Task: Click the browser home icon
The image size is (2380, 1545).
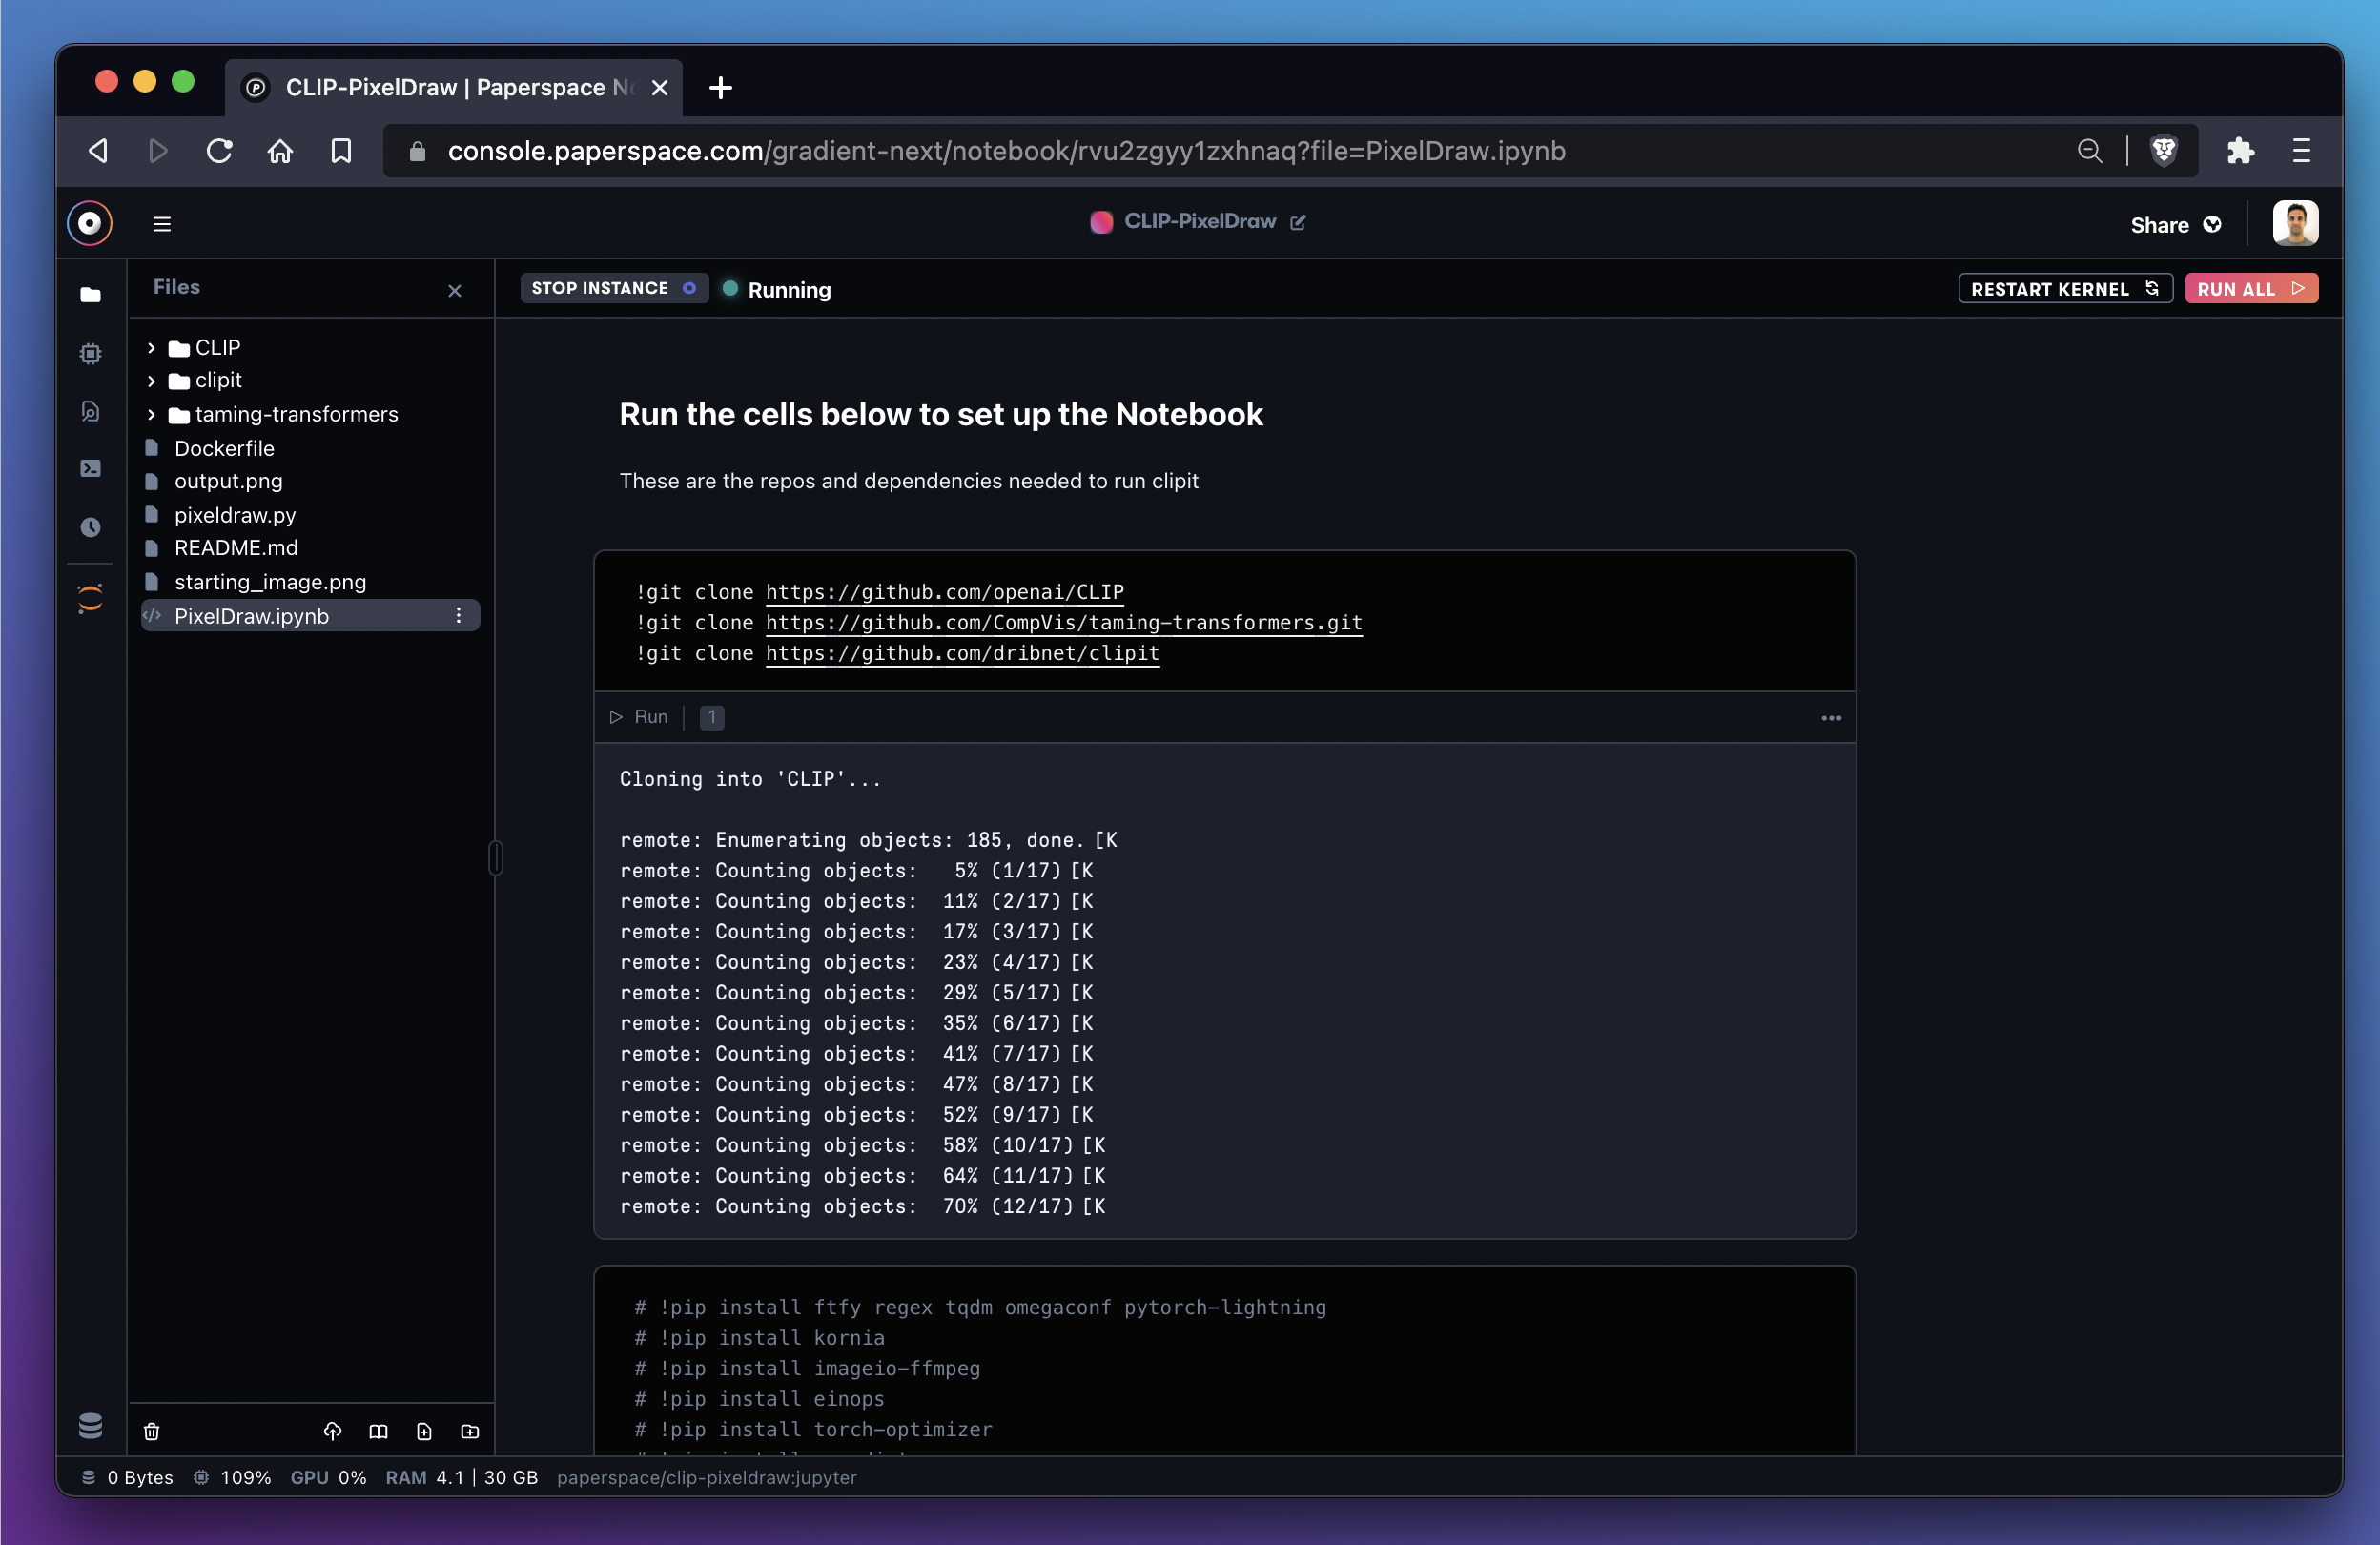Action: [x=280, y=151]
